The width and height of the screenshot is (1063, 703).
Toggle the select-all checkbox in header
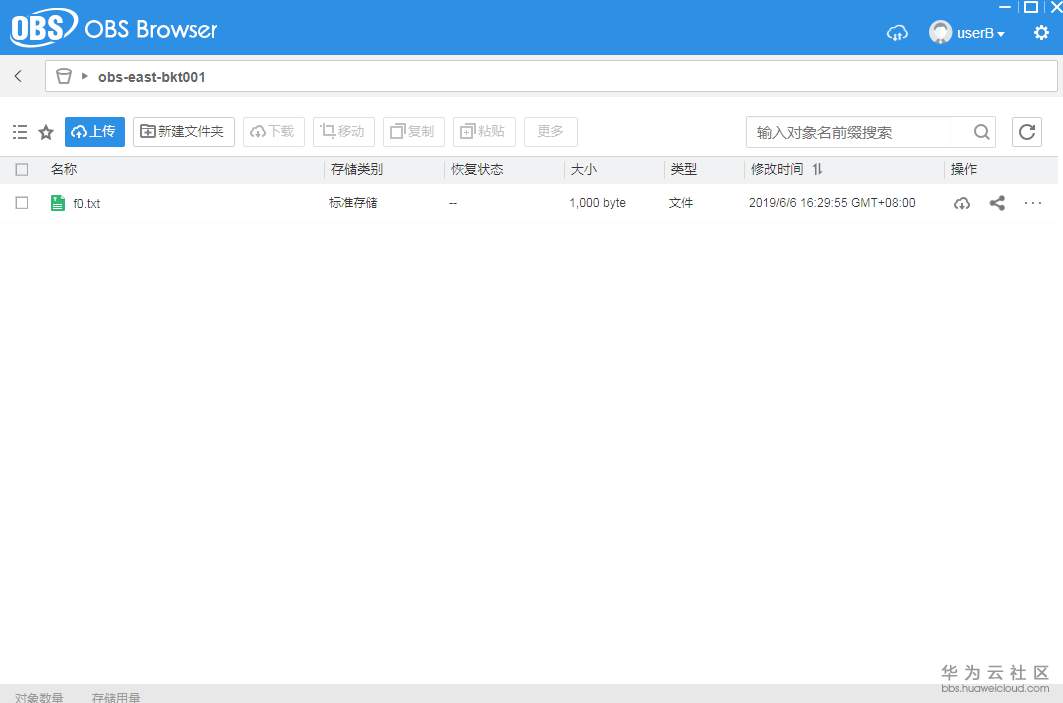coord(22,169)
